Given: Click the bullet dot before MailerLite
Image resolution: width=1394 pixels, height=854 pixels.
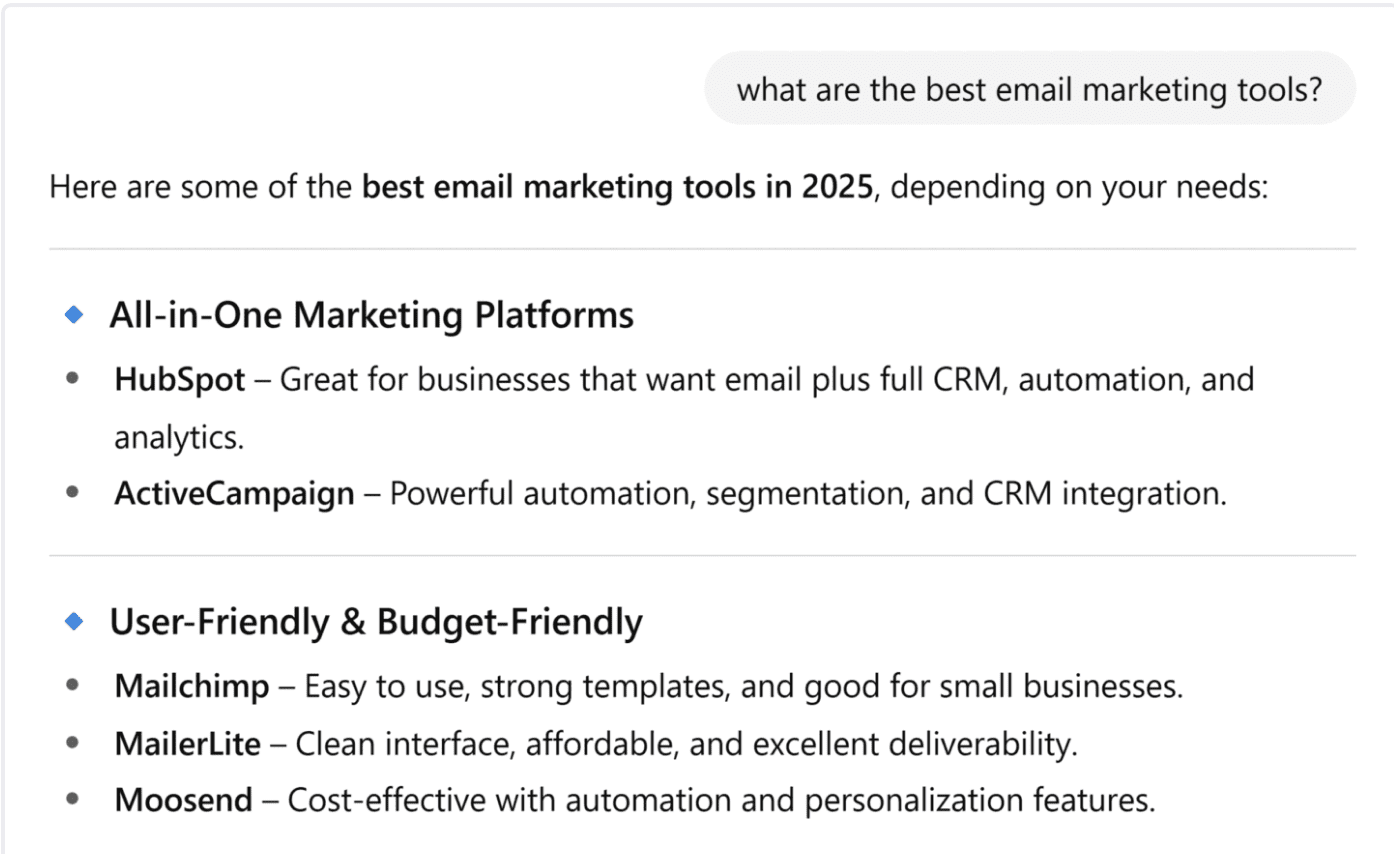Looking at the screenshot, I should pyautogui.click(x=72, y=743).
